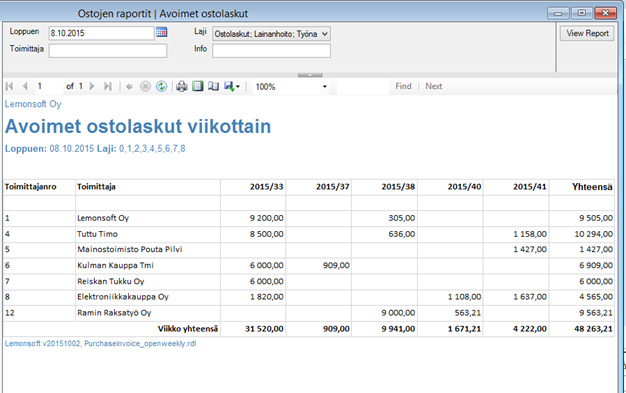Expand the Laji type dropdown
Screen dimensions: 626x393
click(x=325, y=34)
